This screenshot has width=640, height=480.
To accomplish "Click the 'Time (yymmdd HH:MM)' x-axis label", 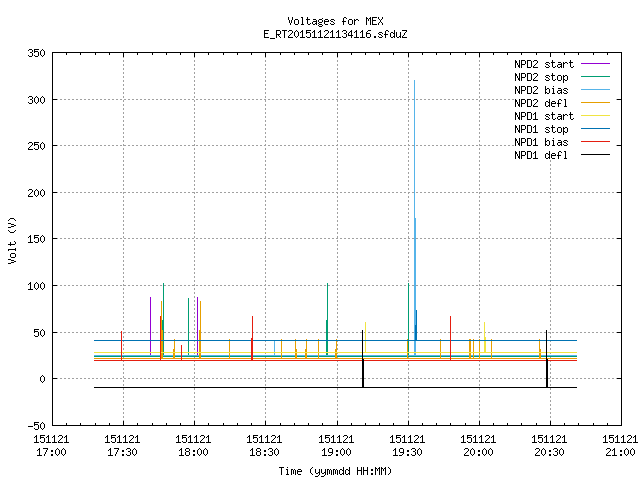I will (336, 471).
